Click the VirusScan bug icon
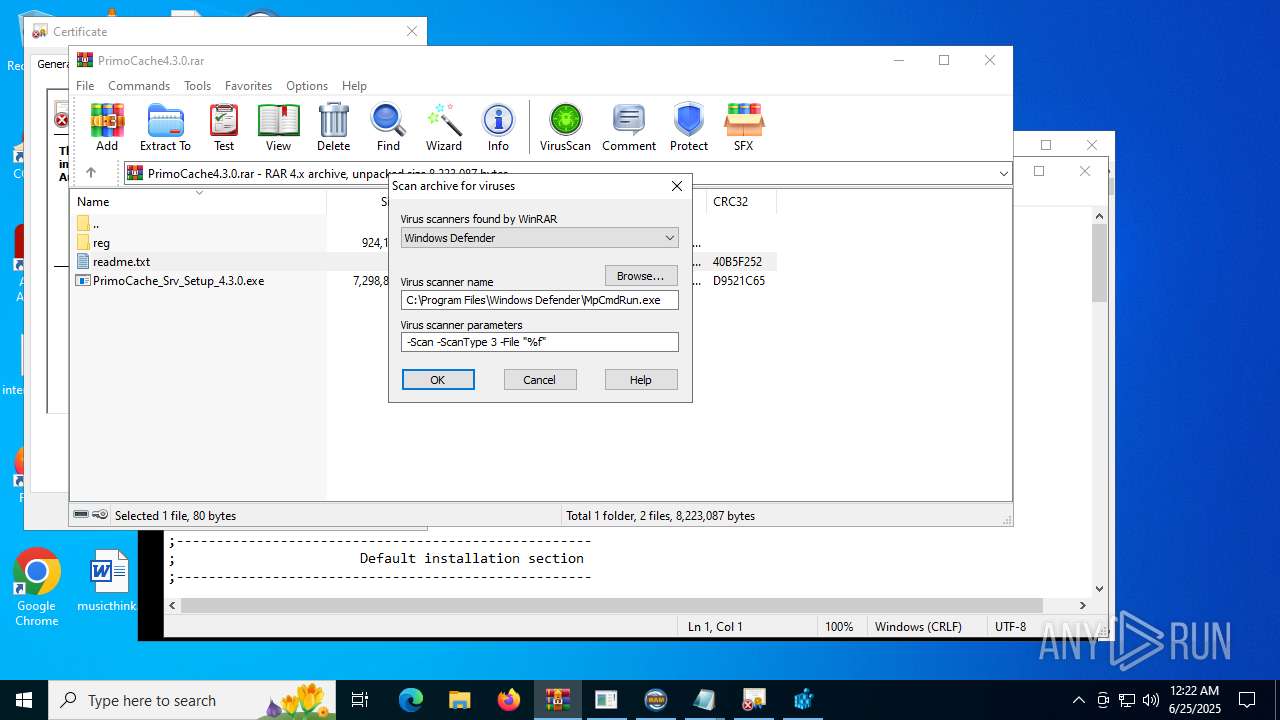Screen dimensions: 1280x720 (565, 127)
